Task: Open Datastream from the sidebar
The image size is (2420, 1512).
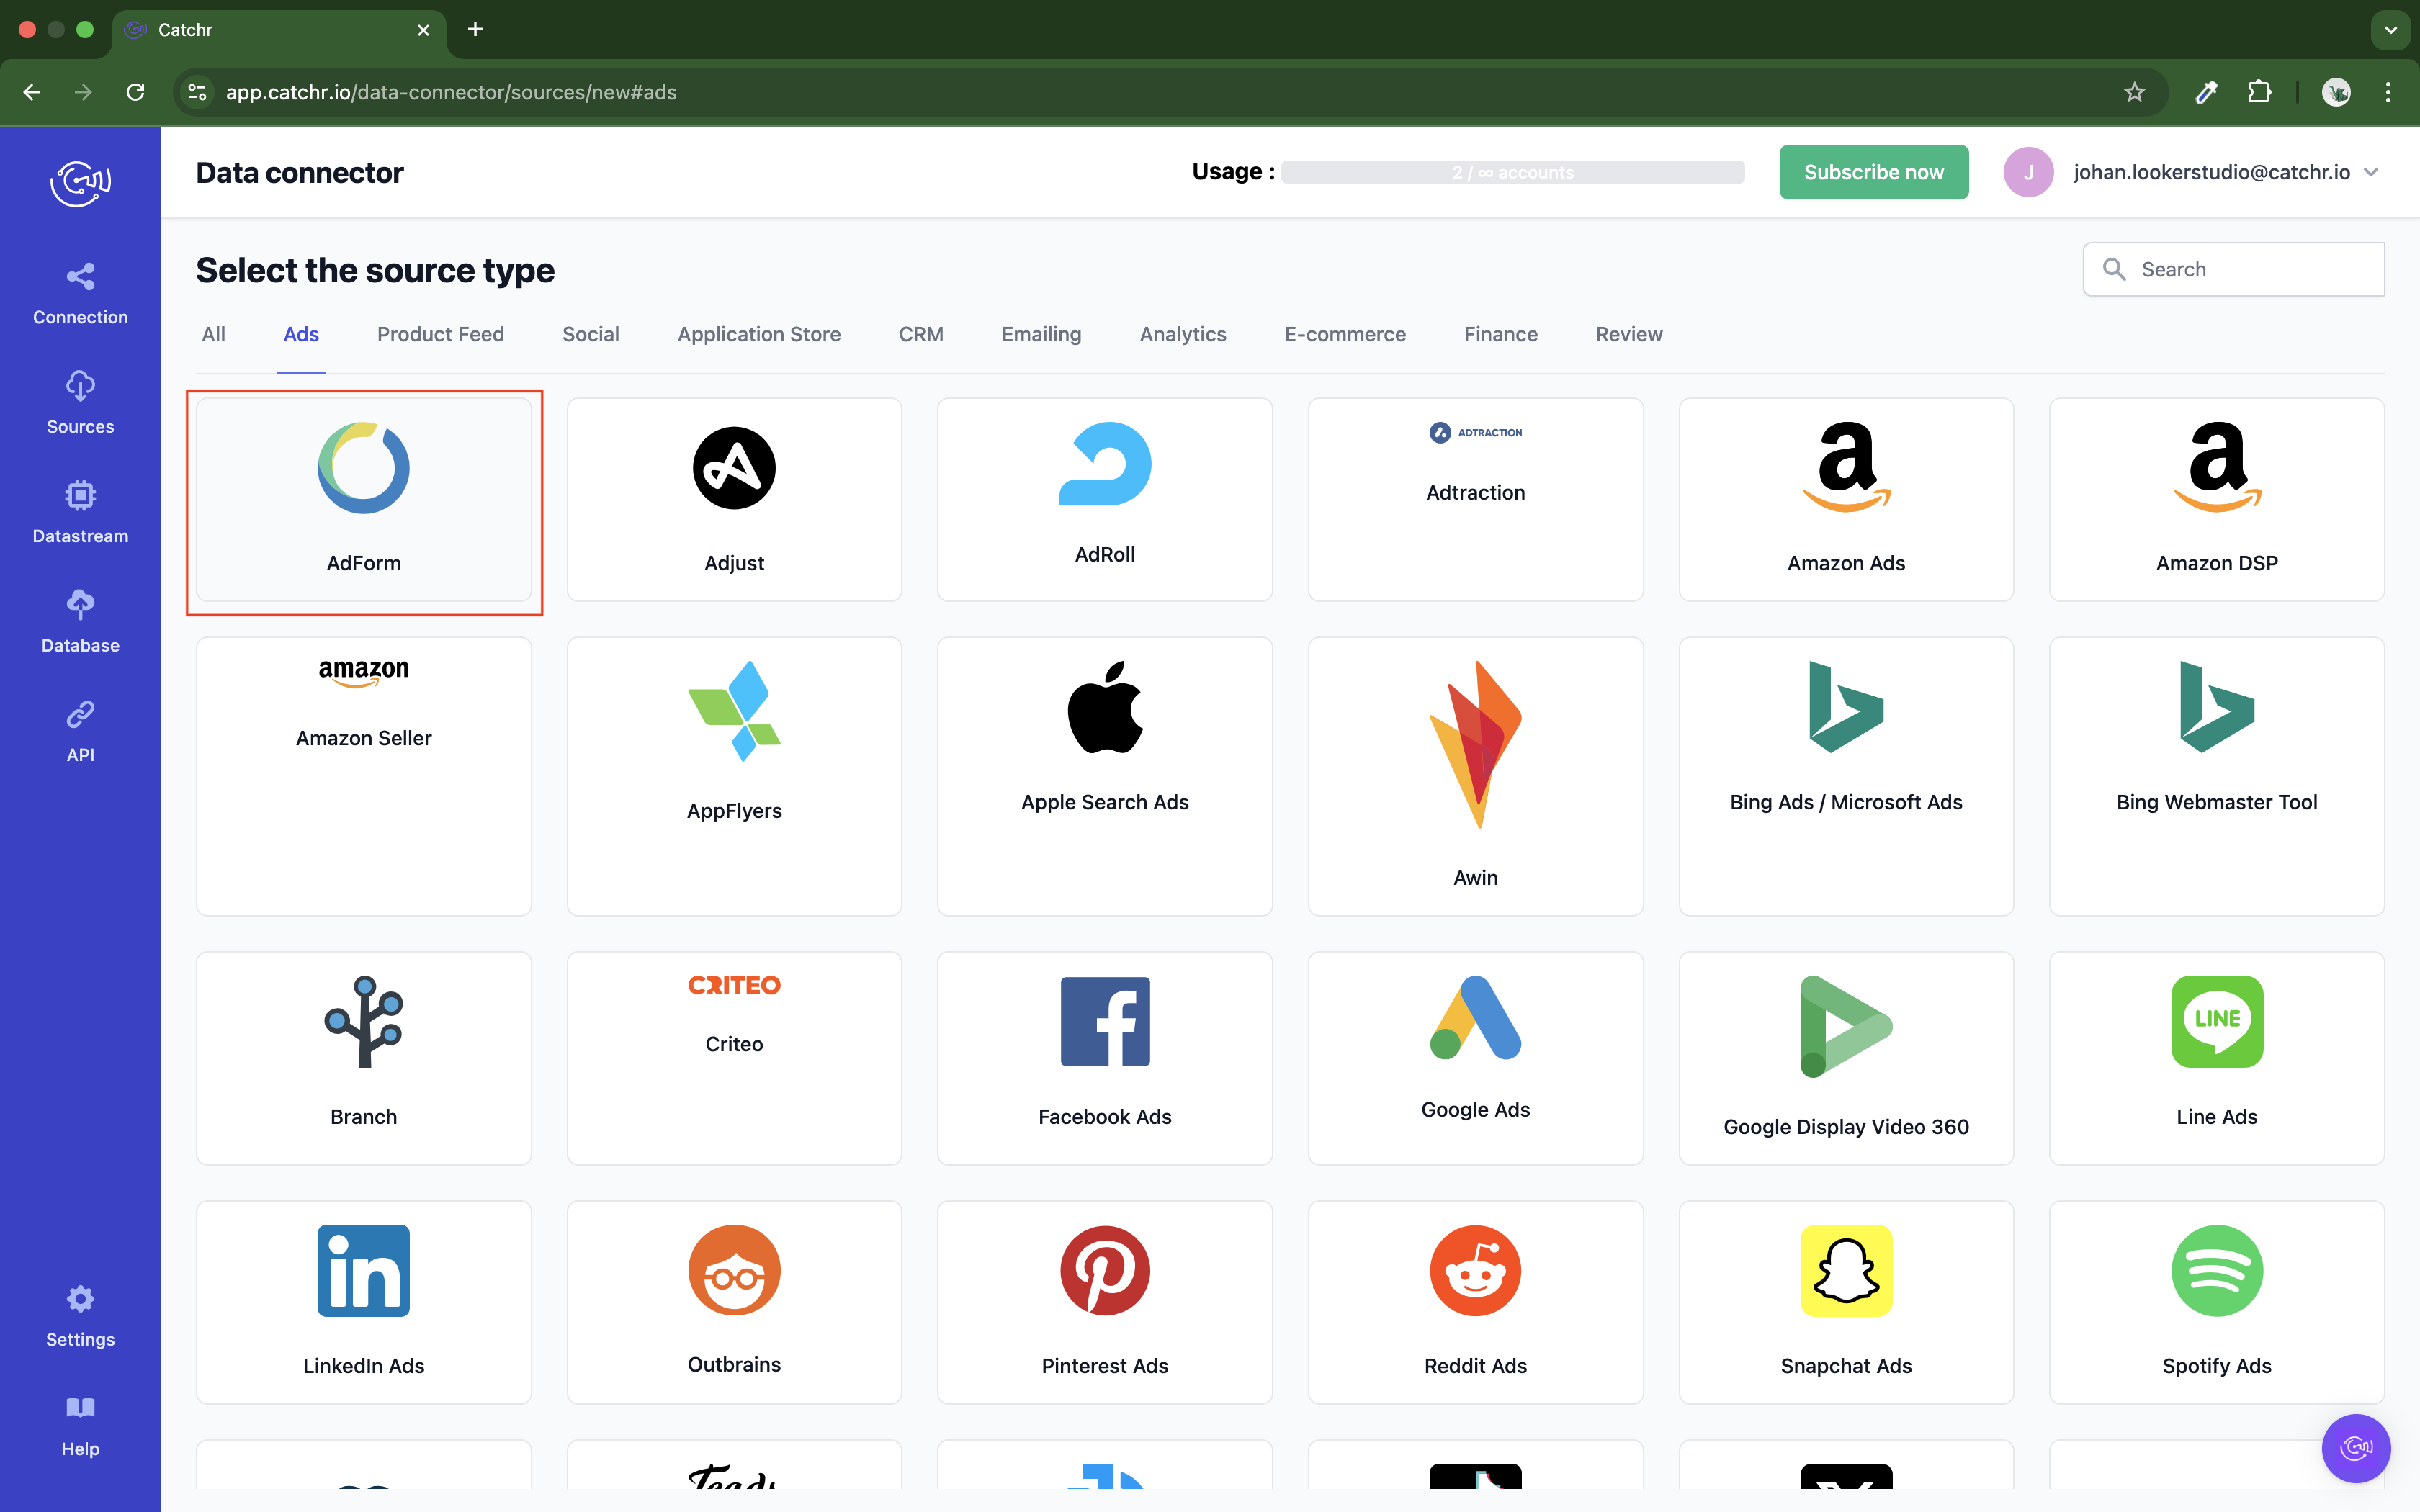Action: (x=80, y=512)
